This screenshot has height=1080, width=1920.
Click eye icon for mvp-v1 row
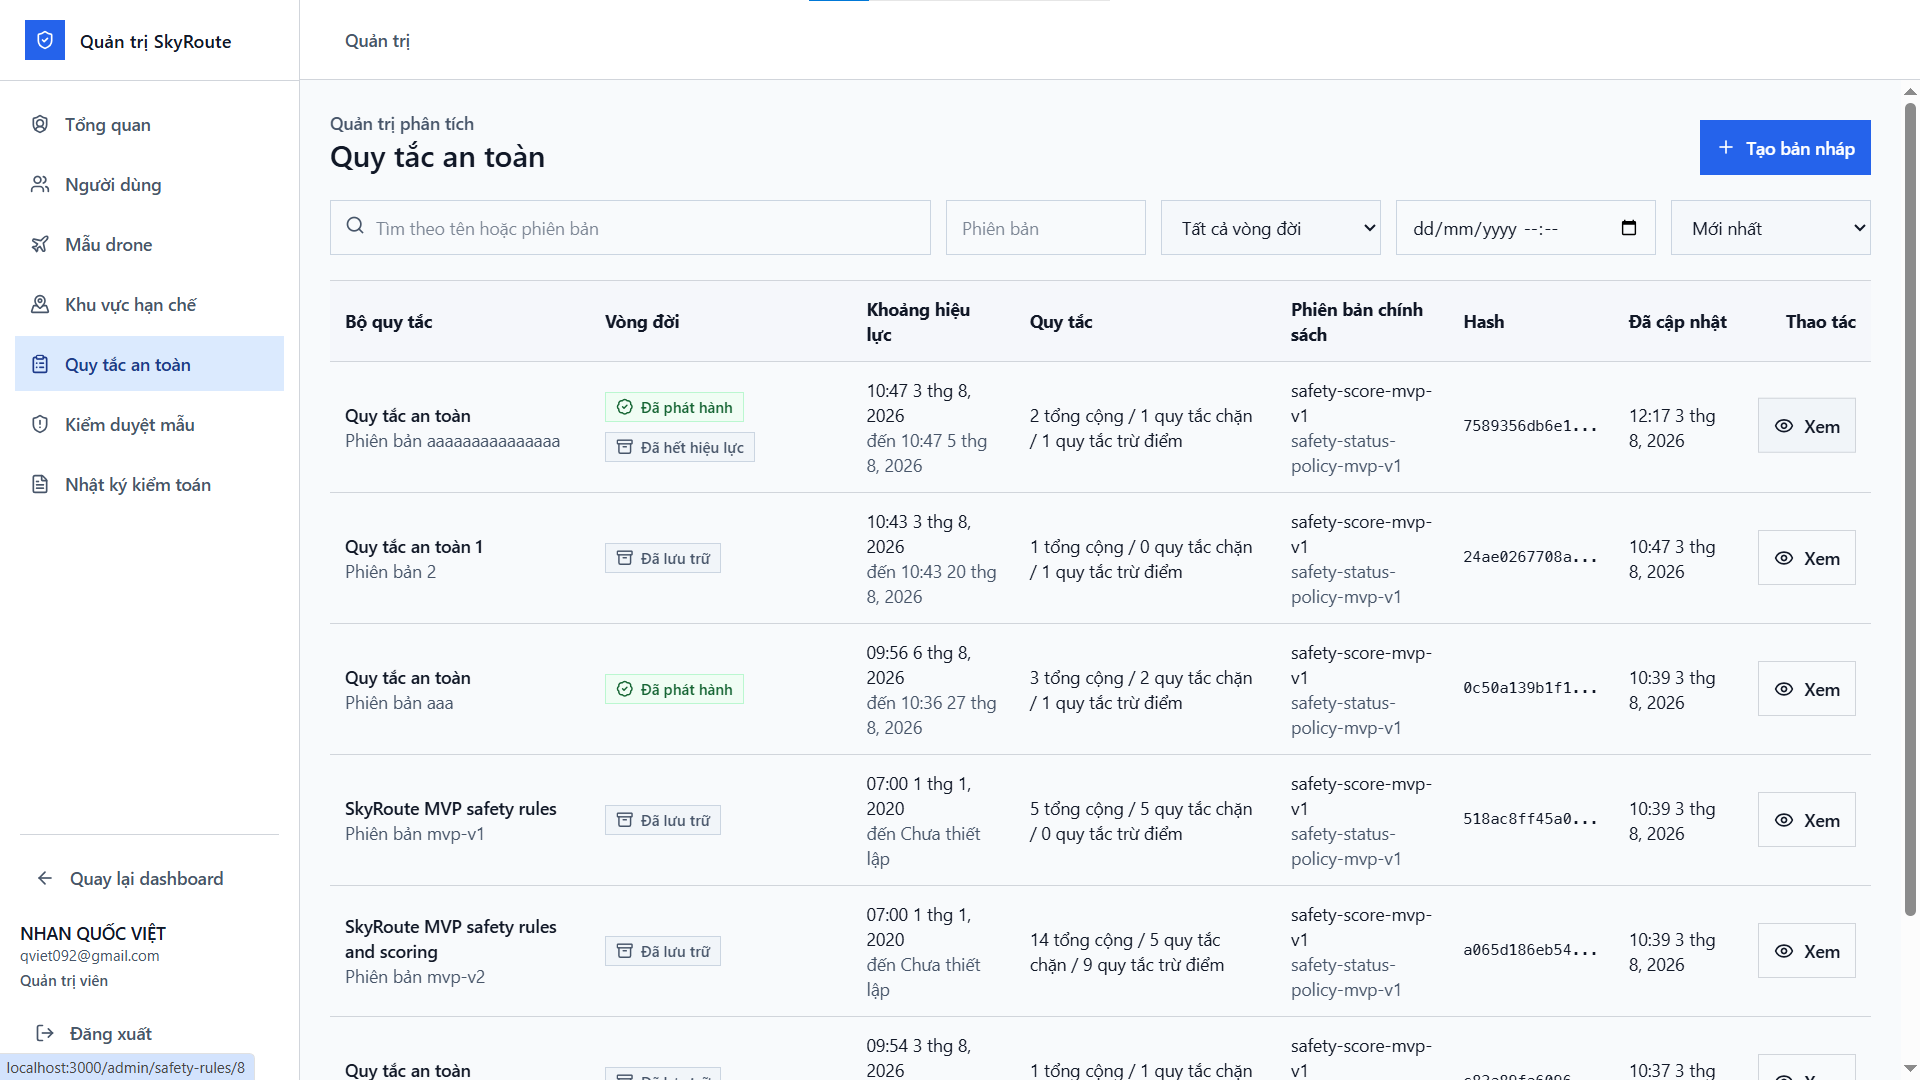click(1784, 820)
